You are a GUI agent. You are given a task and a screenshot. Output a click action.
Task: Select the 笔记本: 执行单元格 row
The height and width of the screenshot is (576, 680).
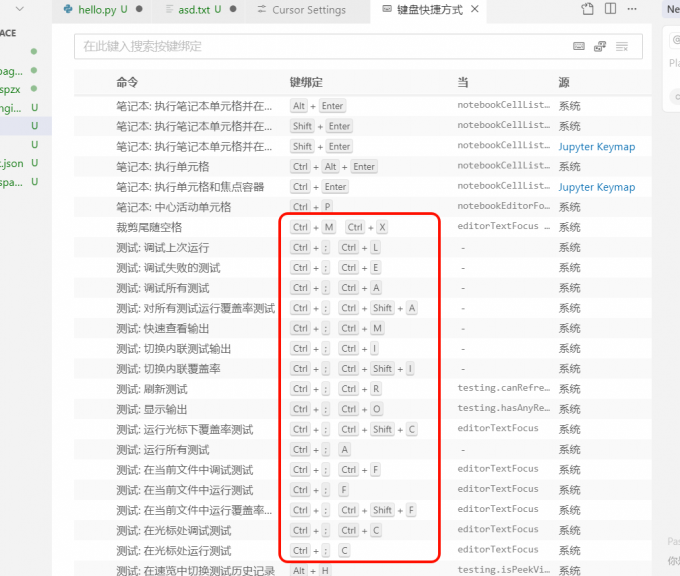tap(363, 167)
